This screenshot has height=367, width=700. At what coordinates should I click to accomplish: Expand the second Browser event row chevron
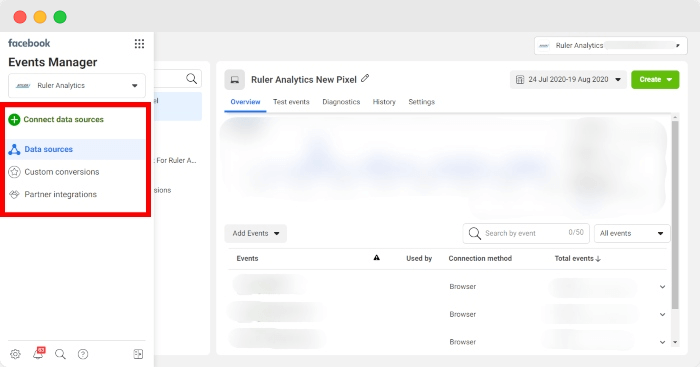click(x=662, y=315)
